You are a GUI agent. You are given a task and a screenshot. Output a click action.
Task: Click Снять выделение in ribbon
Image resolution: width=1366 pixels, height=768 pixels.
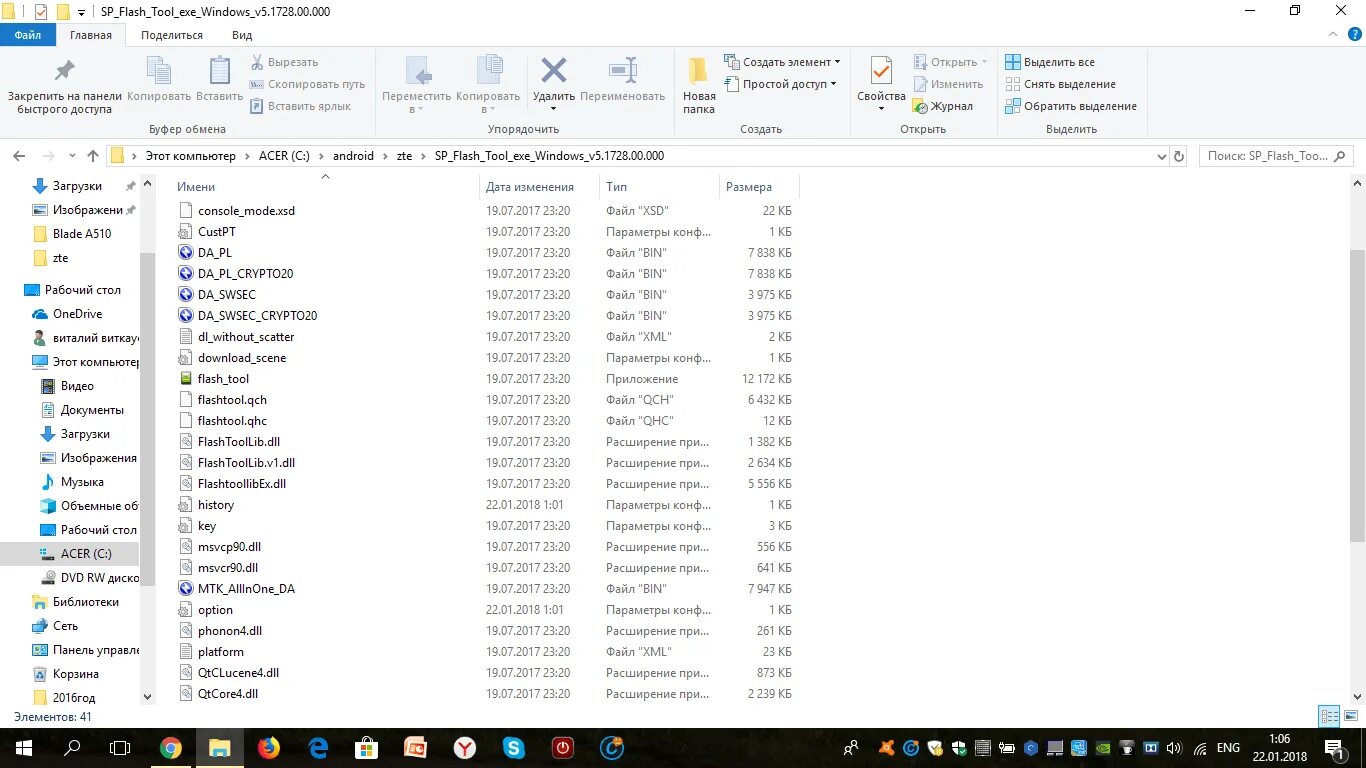[x=1060, y=84]
